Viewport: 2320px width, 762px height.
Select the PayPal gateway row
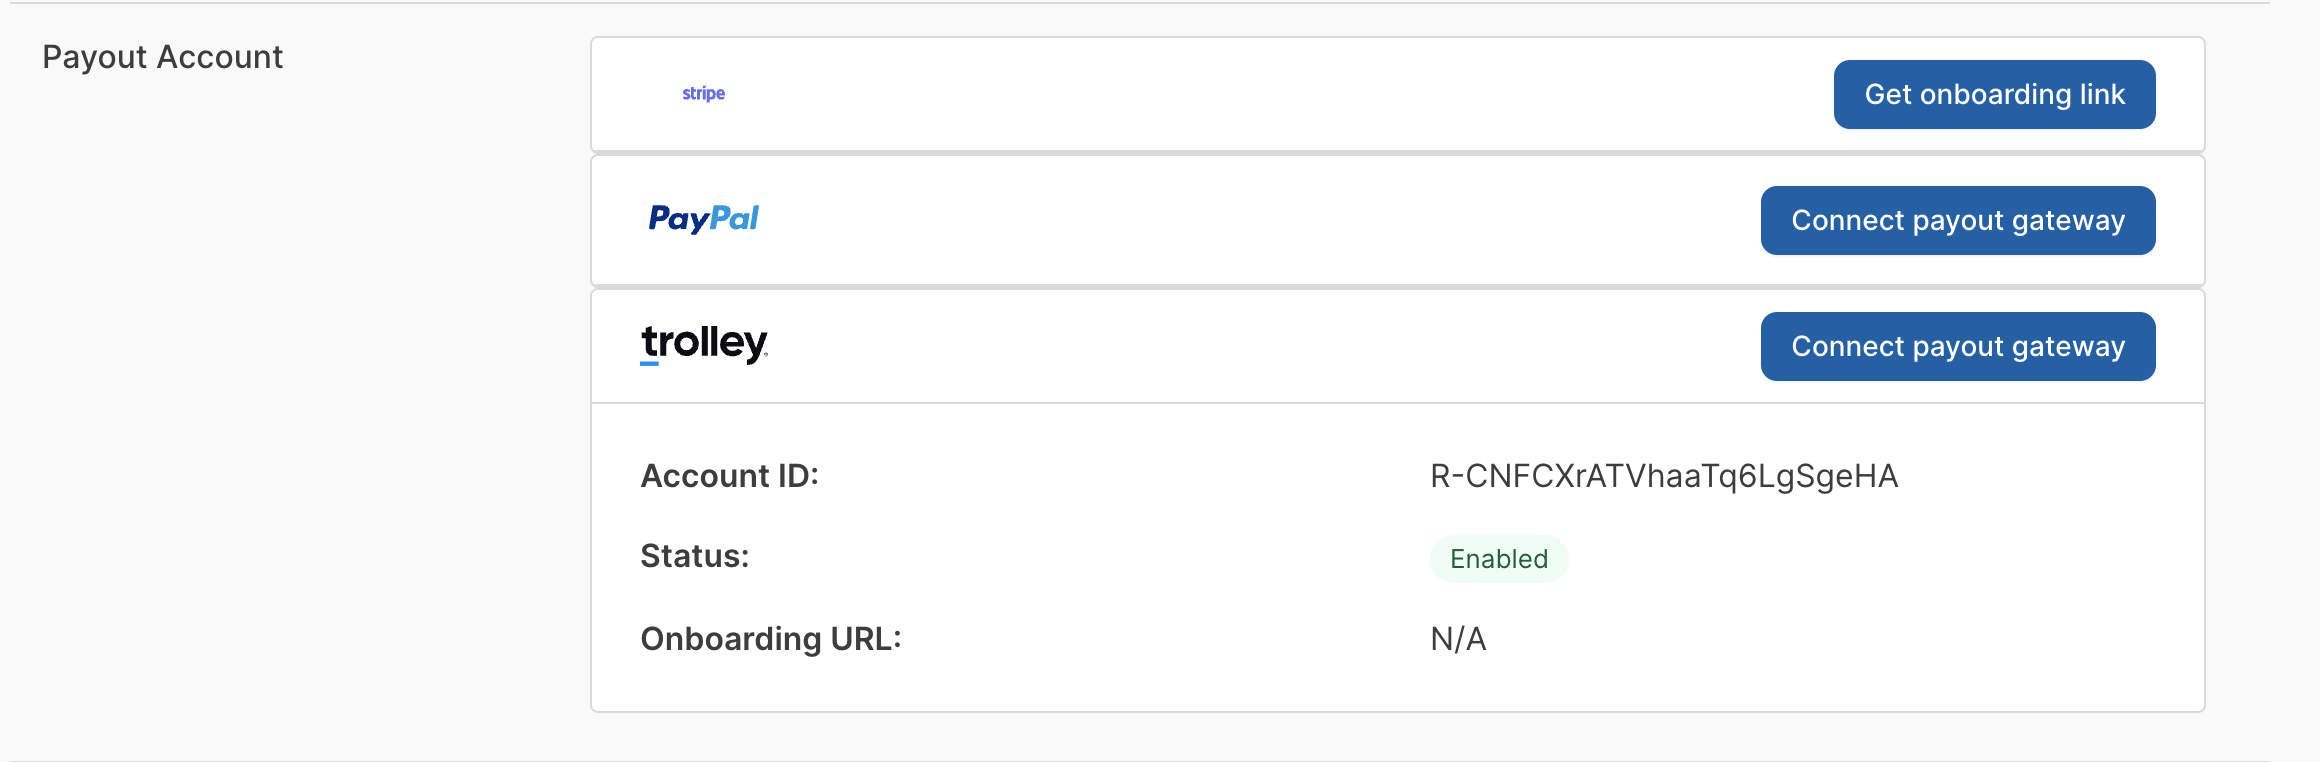tap(1200, 220)
